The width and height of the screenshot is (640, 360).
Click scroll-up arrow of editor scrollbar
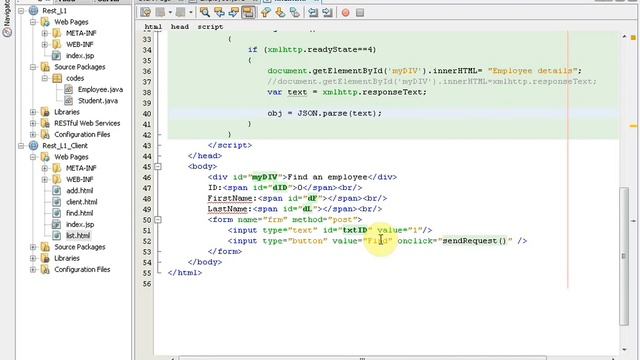coord(624,37)
